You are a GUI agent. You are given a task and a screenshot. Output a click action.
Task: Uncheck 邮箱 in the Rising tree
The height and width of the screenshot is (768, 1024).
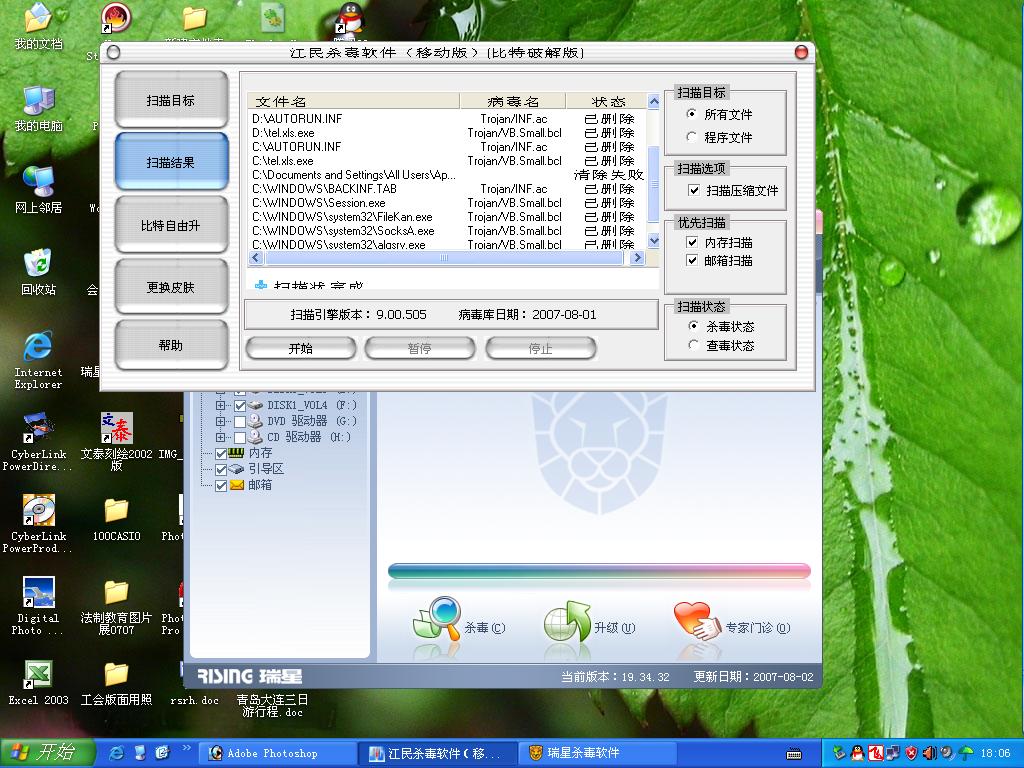click(x=221, y=485)
